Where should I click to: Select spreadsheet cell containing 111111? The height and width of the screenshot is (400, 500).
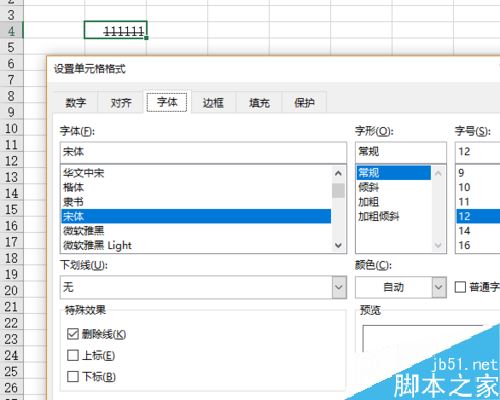(115, 30)
